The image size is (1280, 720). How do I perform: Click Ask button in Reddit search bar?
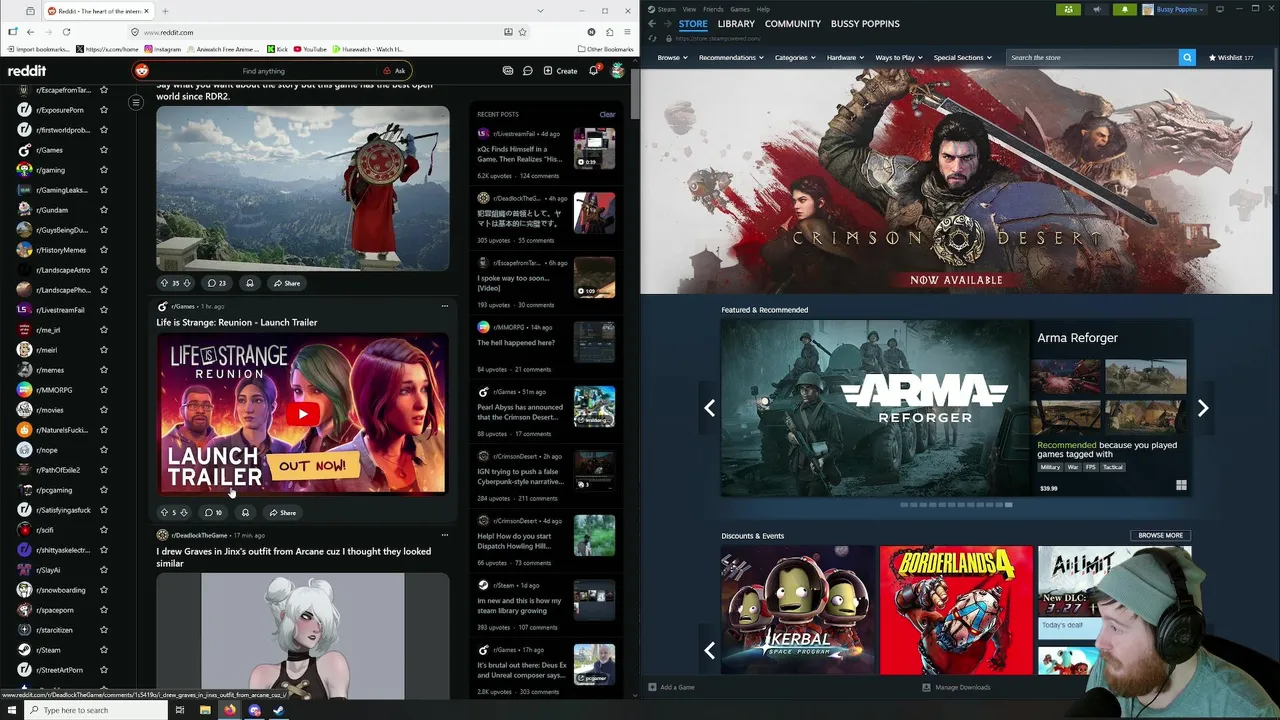[x=394, y=71]
